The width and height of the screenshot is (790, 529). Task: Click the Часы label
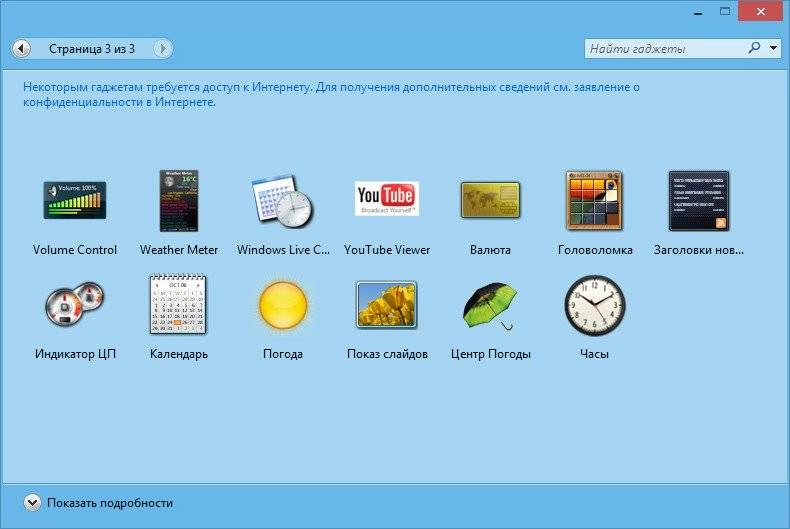tap(595, 354)
